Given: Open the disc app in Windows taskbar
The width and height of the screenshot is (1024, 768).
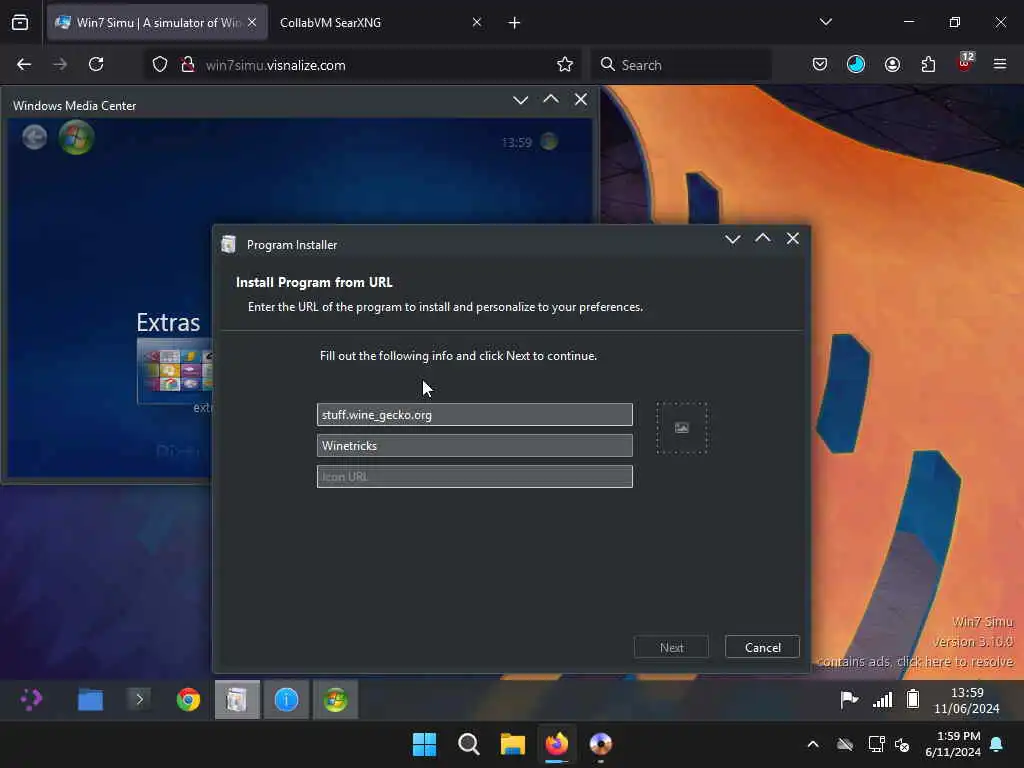Looking at the screenshot, I should click(601, 744).
